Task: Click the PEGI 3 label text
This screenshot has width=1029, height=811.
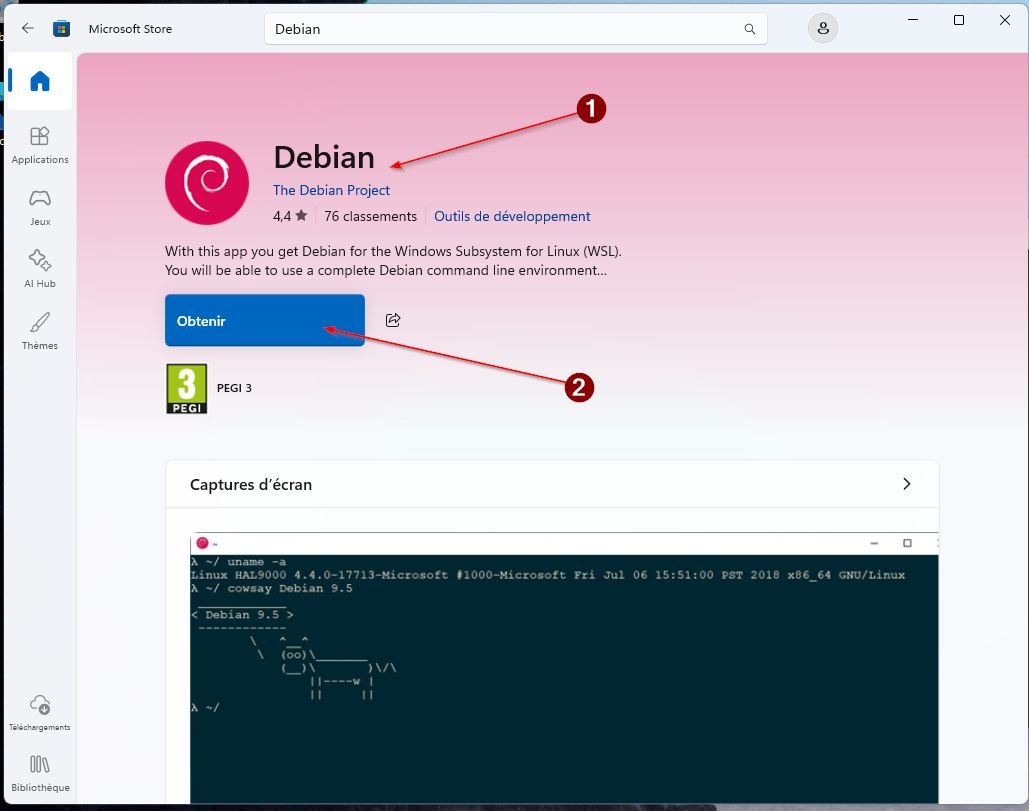Action: (x=234, y=388)
